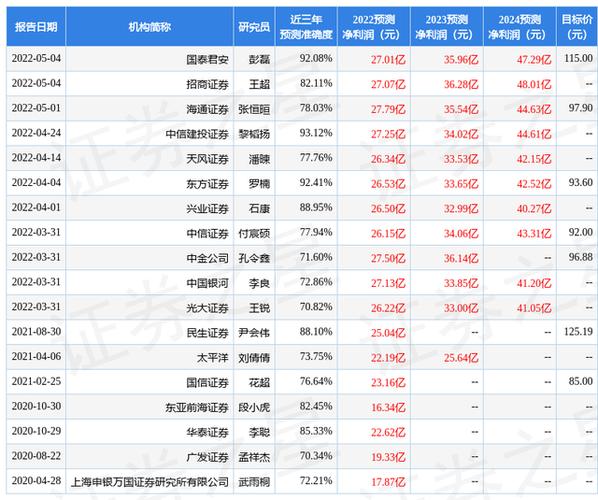Click the 2022预测净利润 column header

(374, 27)
